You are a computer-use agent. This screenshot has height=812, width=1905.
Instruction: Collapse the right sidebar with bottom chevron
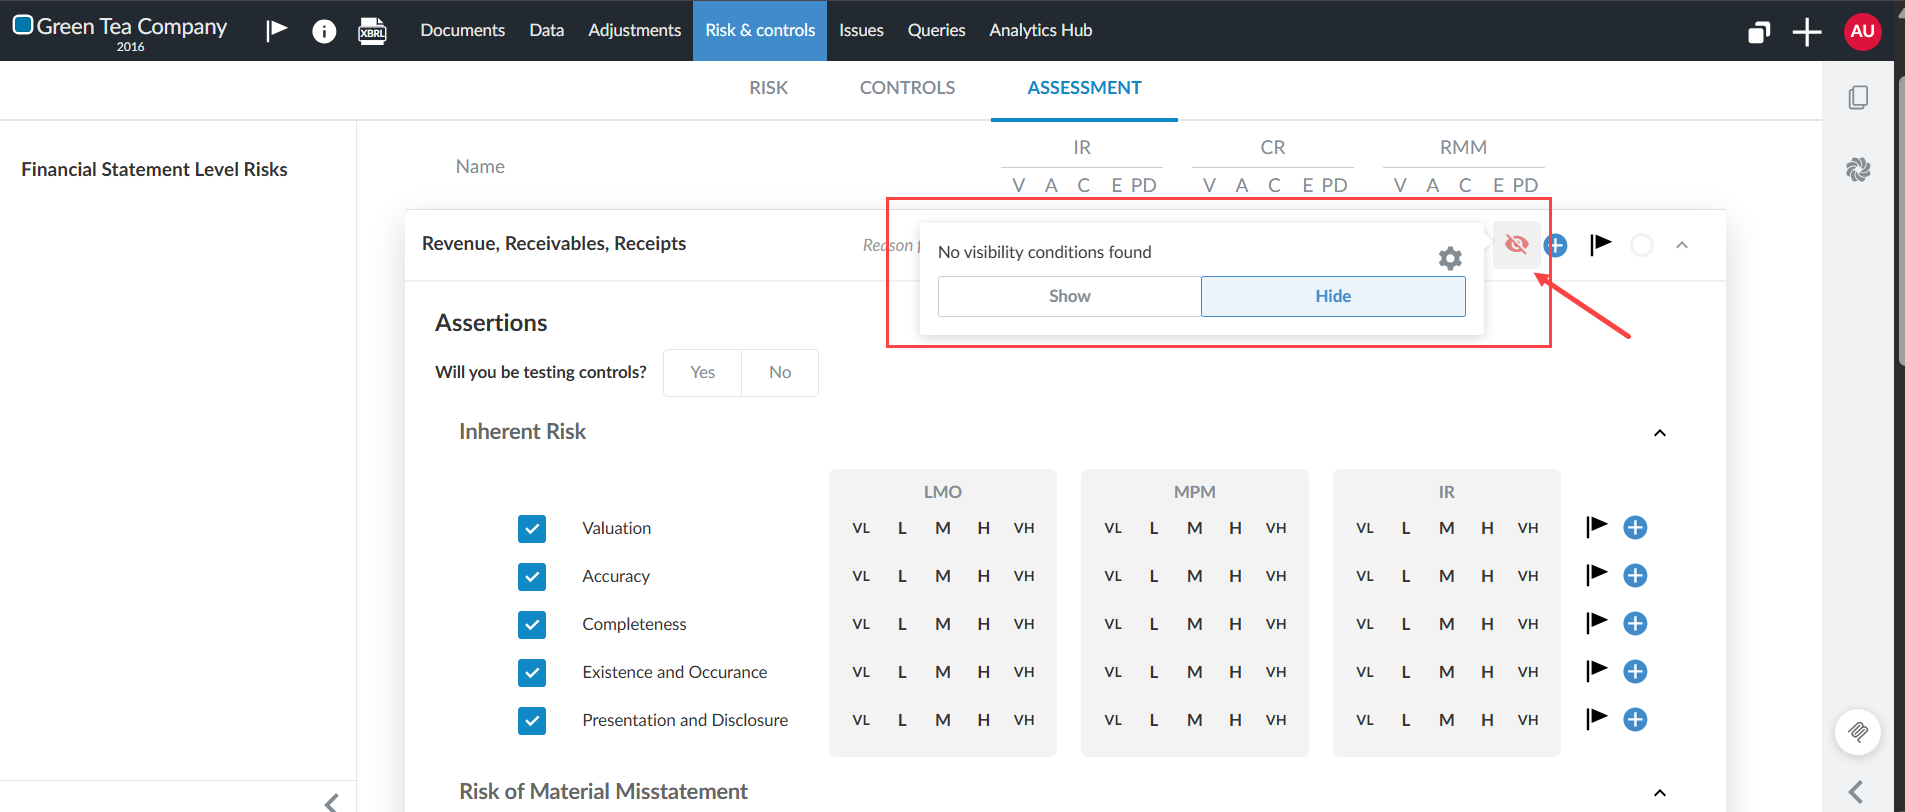1856,792
